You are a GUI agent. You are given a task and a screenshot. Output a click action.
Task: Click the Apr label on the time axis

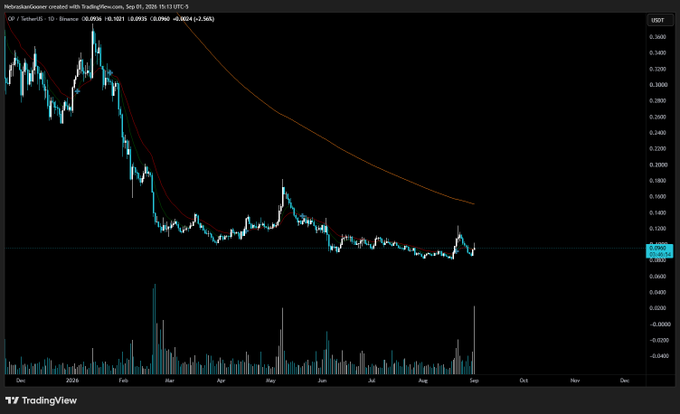click(221, 381)
